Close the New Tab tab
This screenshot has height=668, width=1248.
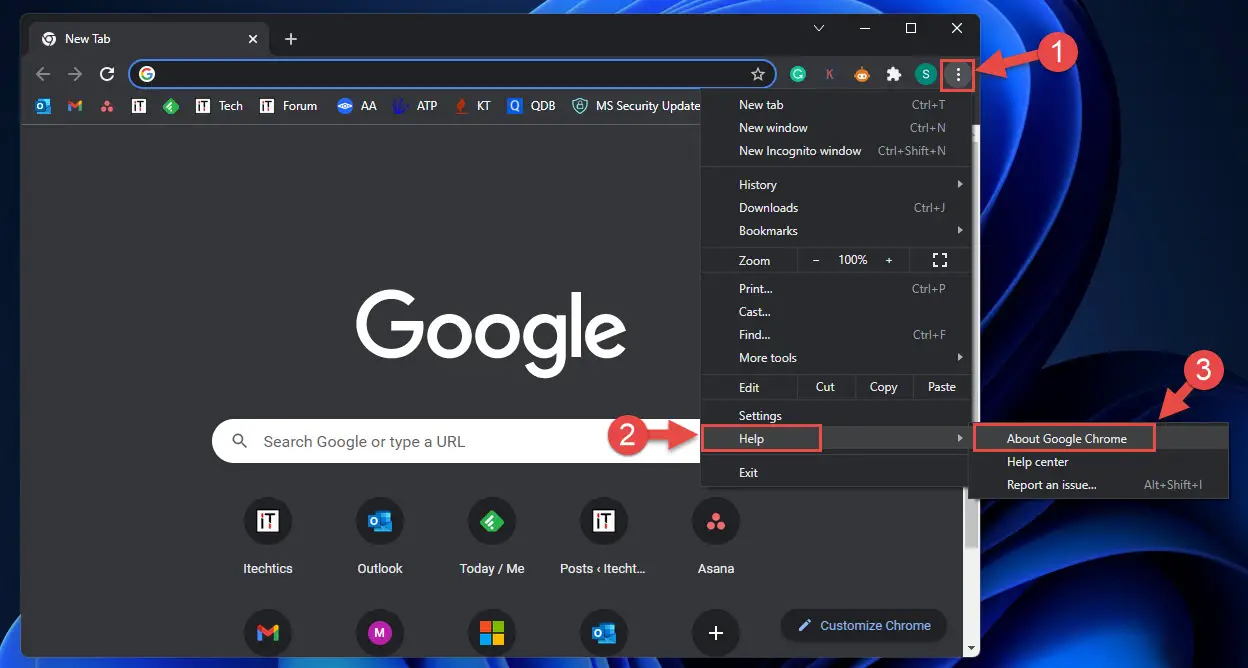tap(253, 39)
